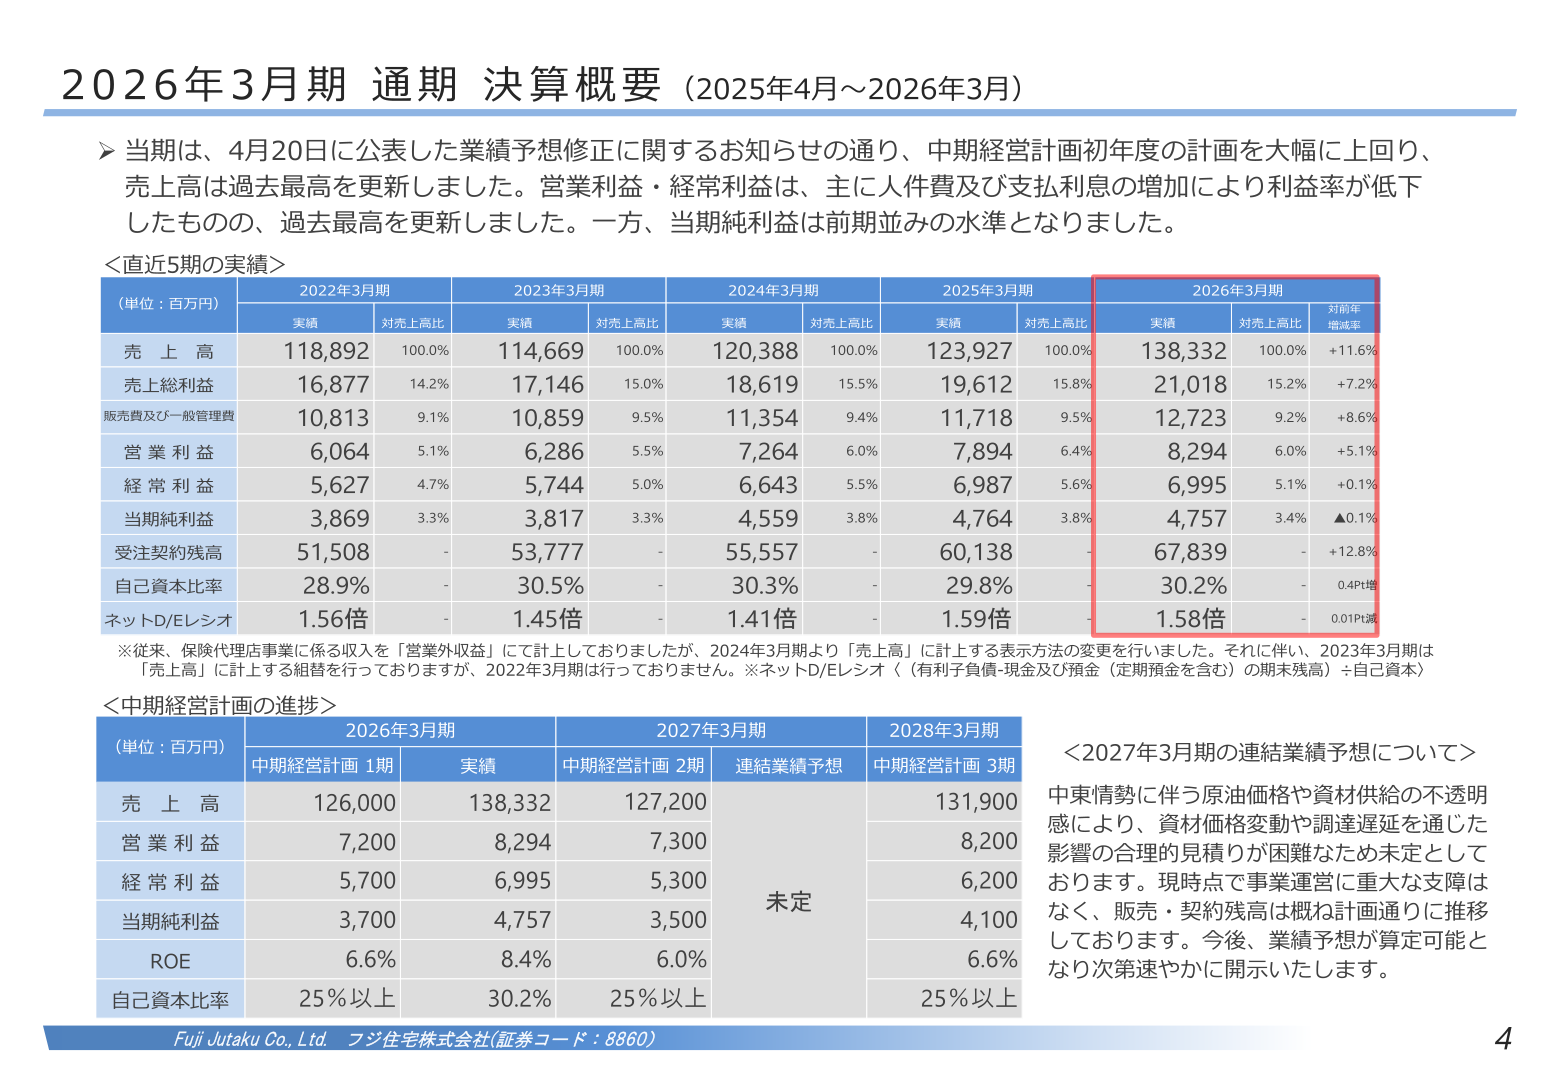Image resolution: width=1560 pixels, height=1080 pixels.
Task: Click the (単位:百万円) label in top table
Action: point(168,304)
